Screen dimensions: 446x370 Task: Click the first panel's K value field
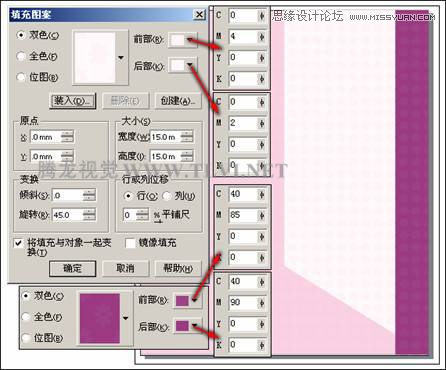pyautogui.click(x=243, y=79)
